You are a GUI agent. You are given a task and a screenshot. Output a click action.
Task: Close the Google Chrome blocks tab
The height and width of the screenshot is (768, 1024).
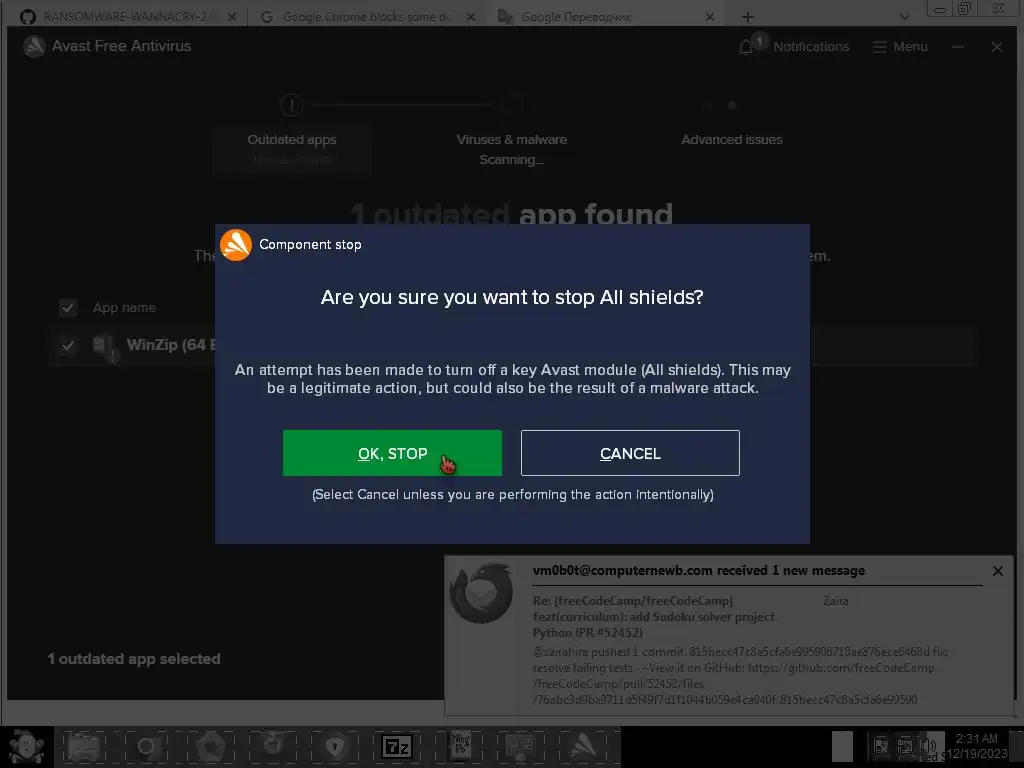click(471, 17)
